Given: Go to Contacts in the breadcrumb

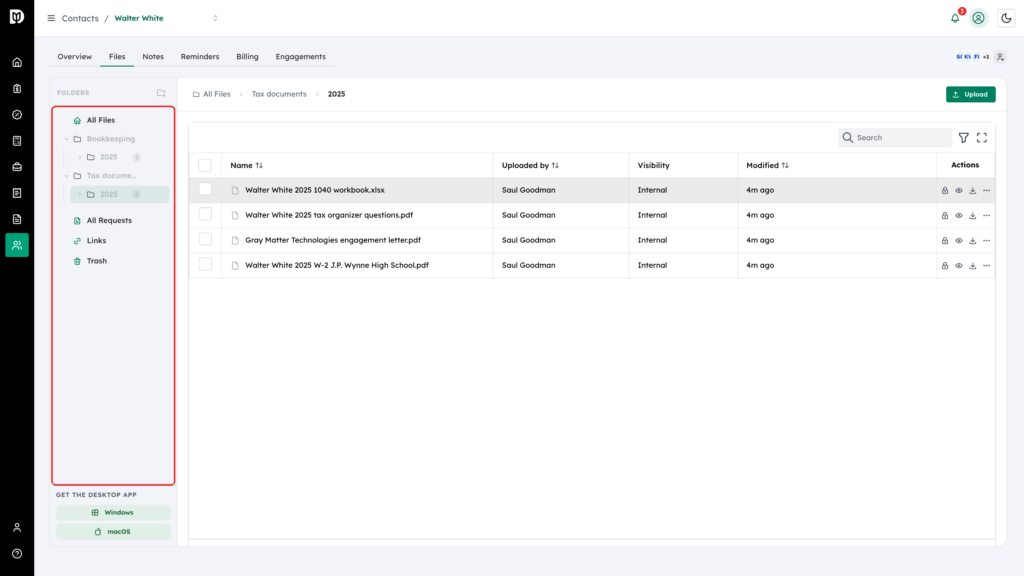Looking at the screenshot, I should click(x=80, y=18).
